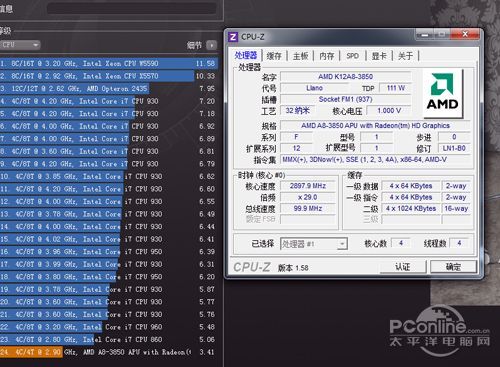Select rank 16 Core i7 950 at 3.96 GHz
The width and height of the screenshot is (500, 367).
pyautogui.click(x=109, y=252)
